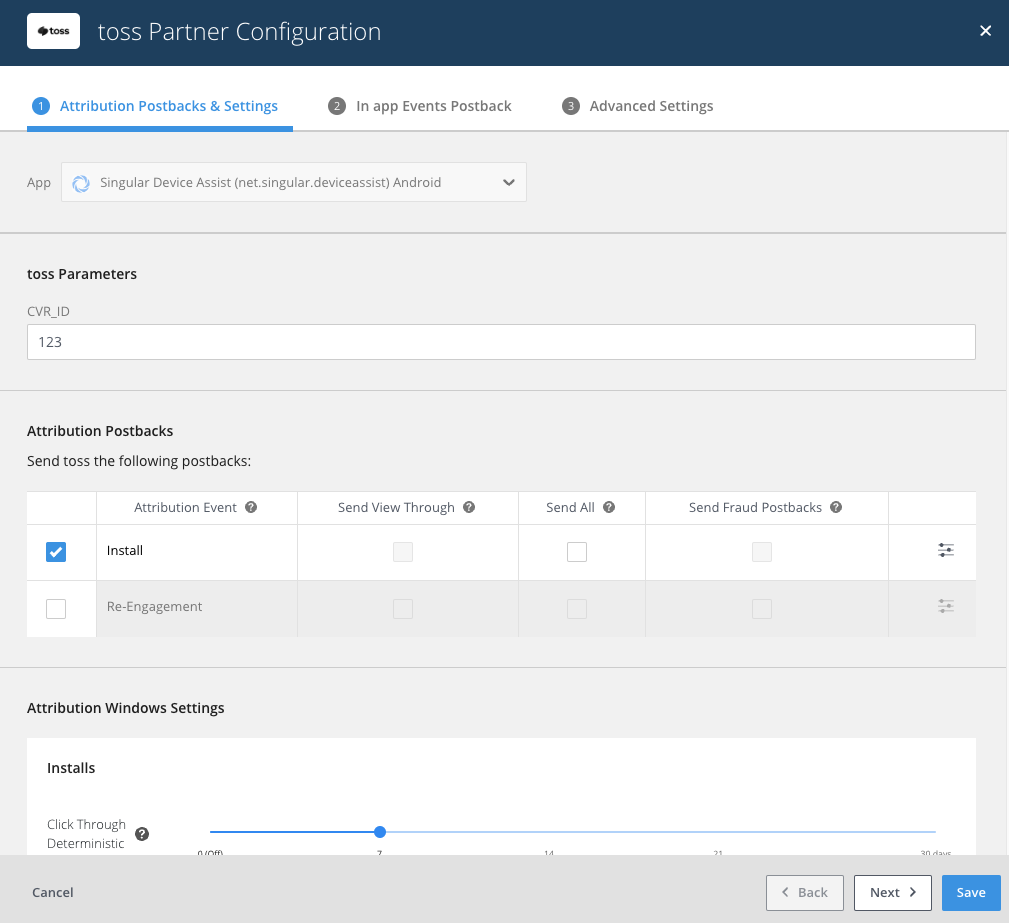
Task: Uncheck the Install attribution event checkbox
Action: click(x=56, y=552)
